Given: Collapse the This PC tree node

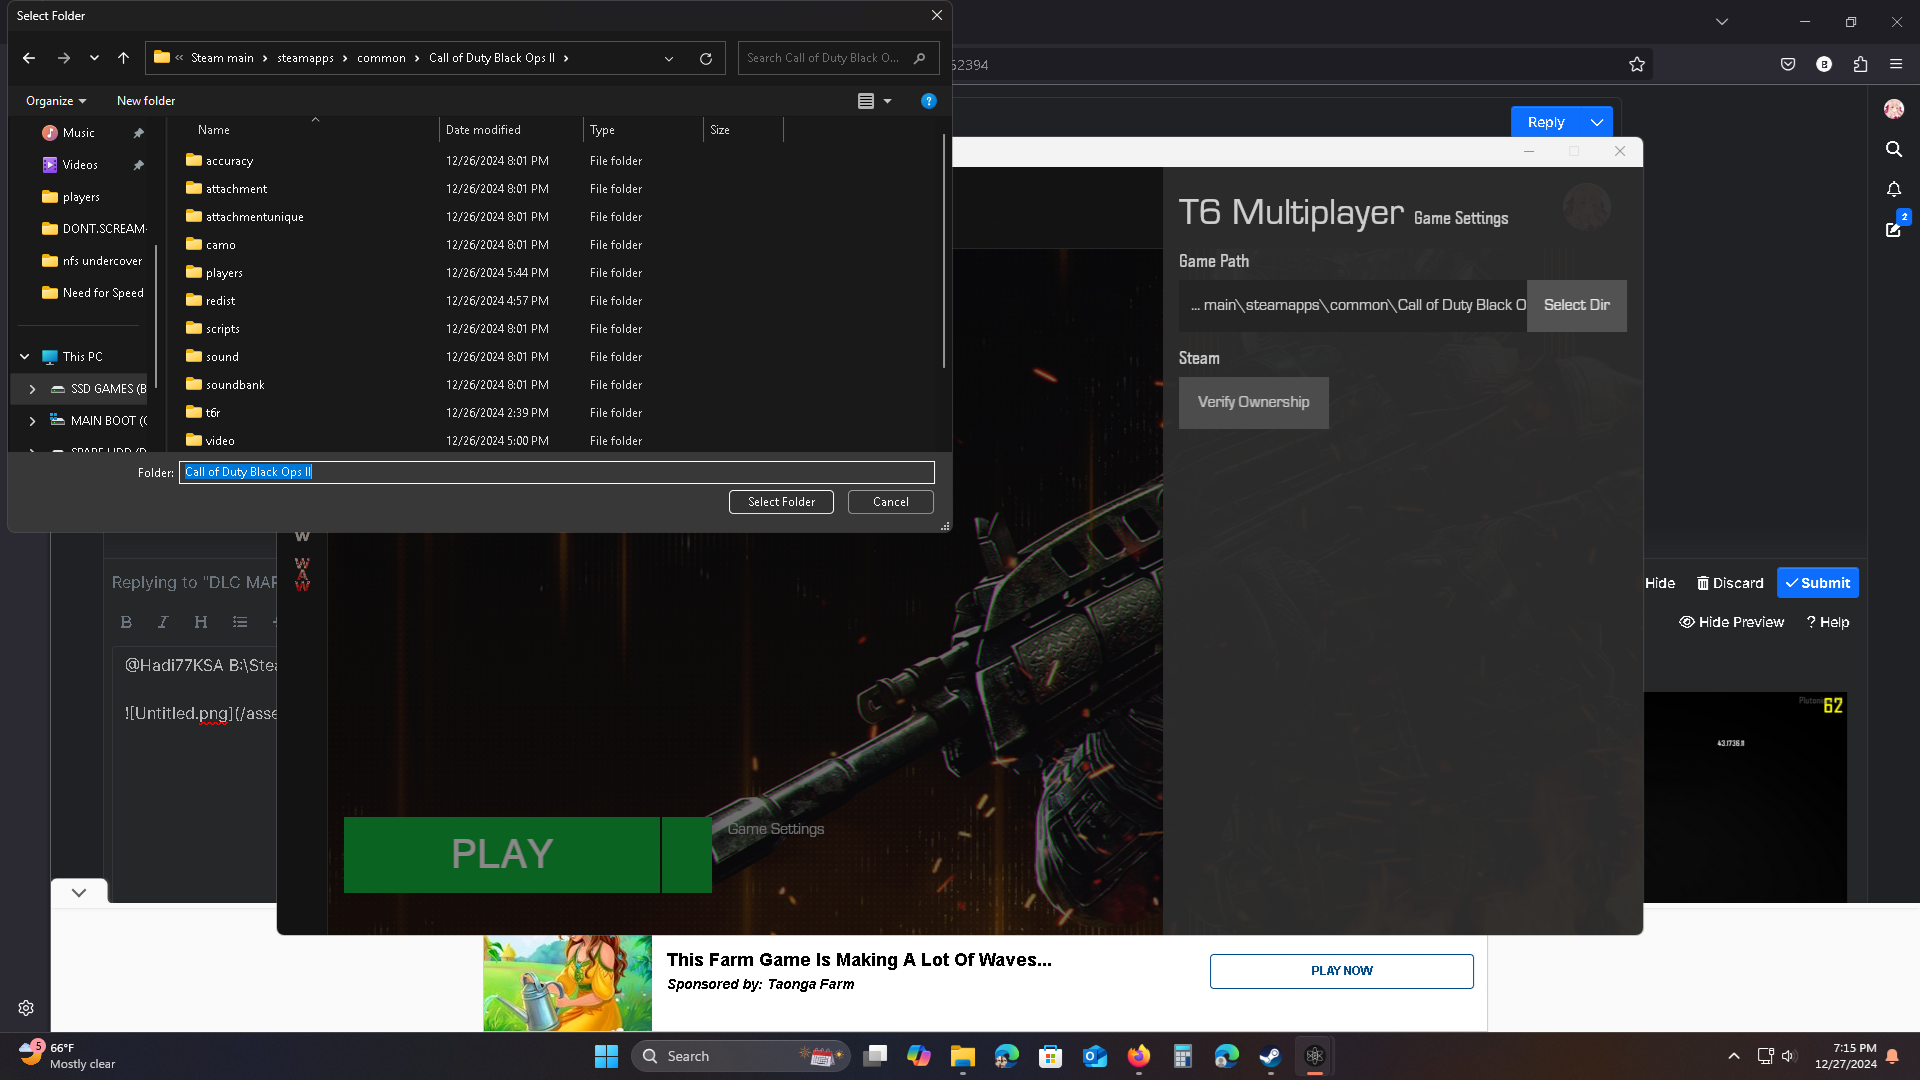Looking at the screenshot, I should pyautogui.click(x=25, y=357).
